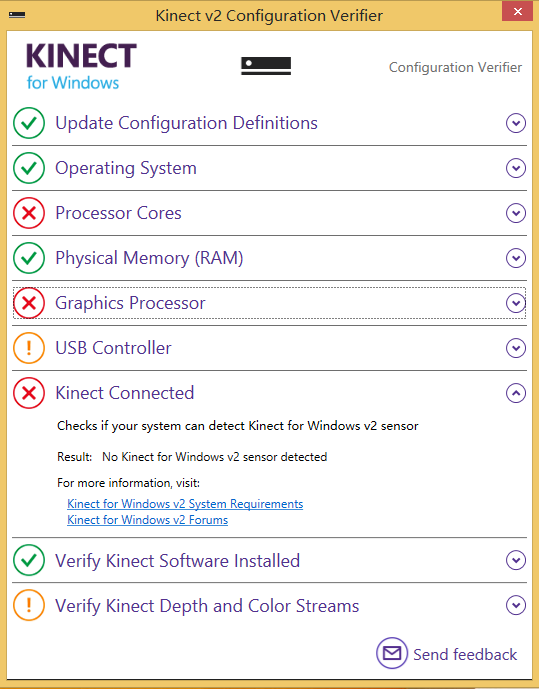
Task: Click the red X icon beside Kinect Connected
Action: click(29, 393)
